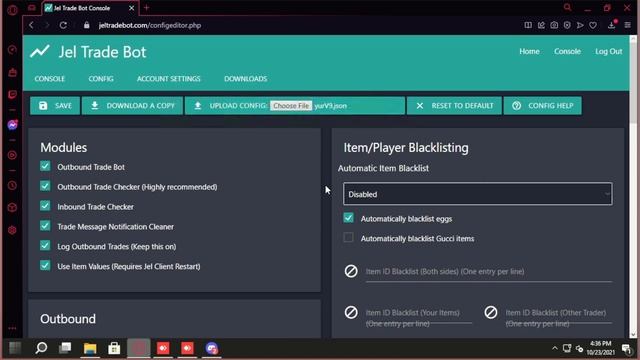Open Console link in header
The width and height of the screenshot is (640, 360).
567,51
